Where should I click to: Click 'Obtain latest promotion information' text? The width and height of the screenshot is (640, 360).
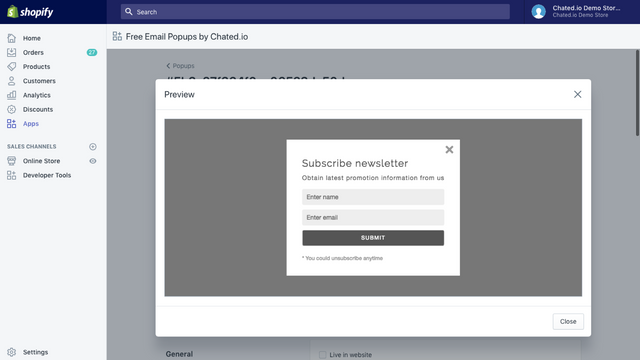[x=373, y=178]
